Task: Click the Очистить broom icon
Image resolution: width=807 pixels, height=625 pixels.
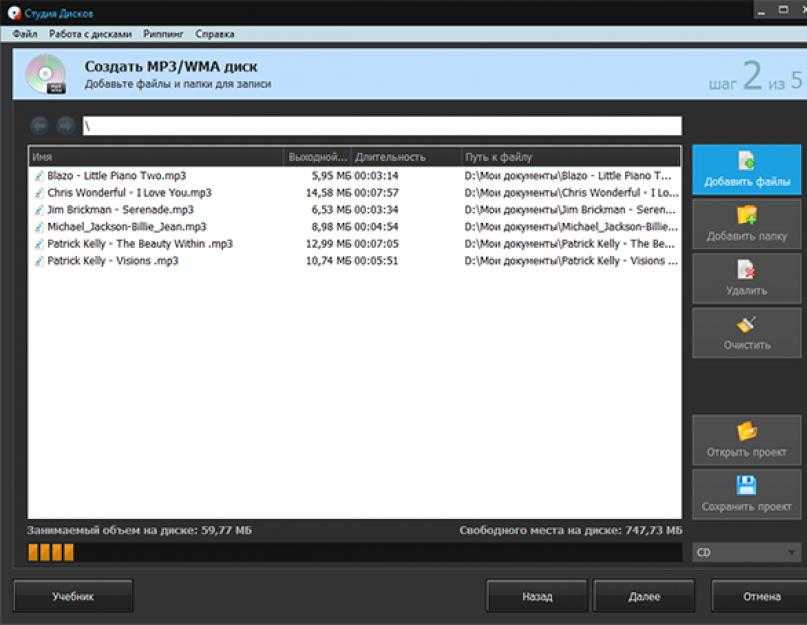Action: [x=746, y=324]
